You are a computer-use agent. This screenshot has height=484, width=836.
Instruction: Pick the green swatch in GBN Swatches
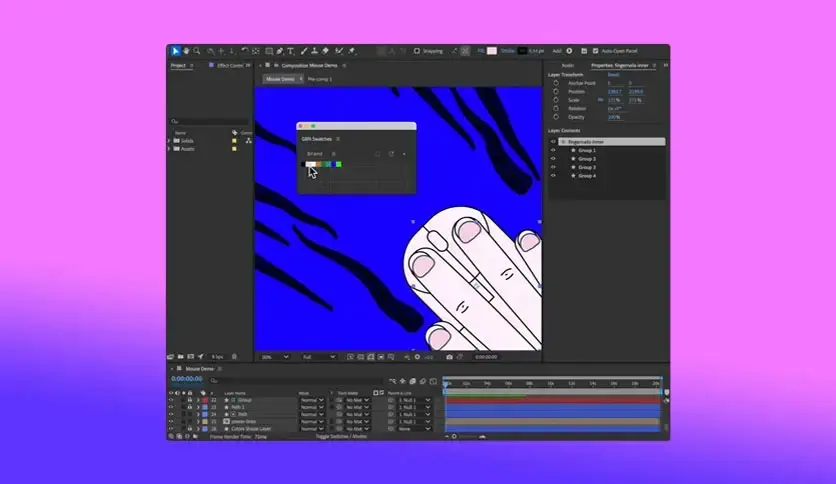pyautogui.click(x=339, y=164)
